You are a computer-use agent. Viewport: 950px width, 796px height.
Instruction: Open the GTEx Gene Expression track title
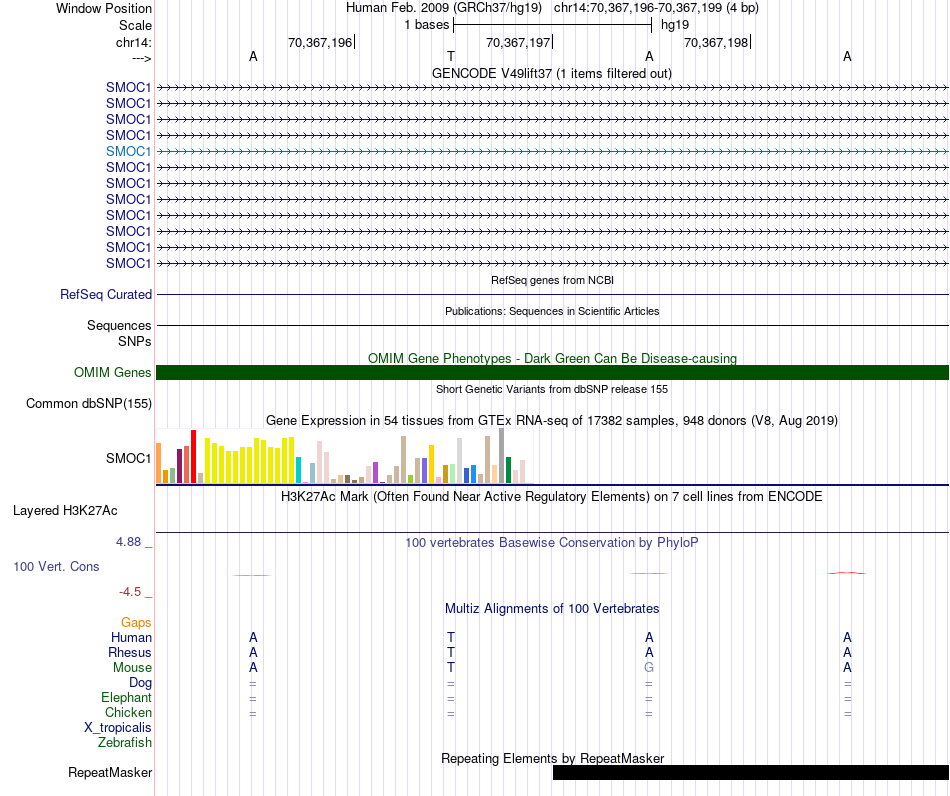pos(552,420)
